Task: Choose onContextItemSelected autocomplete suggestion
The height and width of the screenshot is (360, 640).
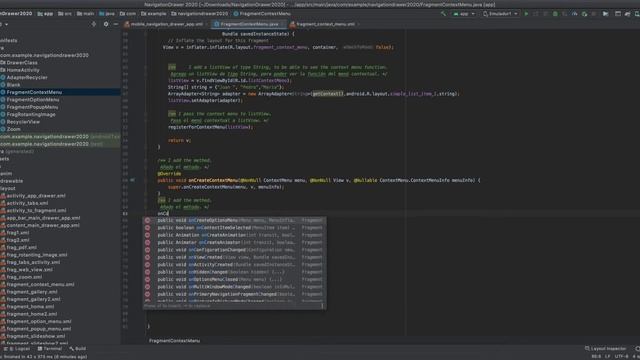Action: 234,228
